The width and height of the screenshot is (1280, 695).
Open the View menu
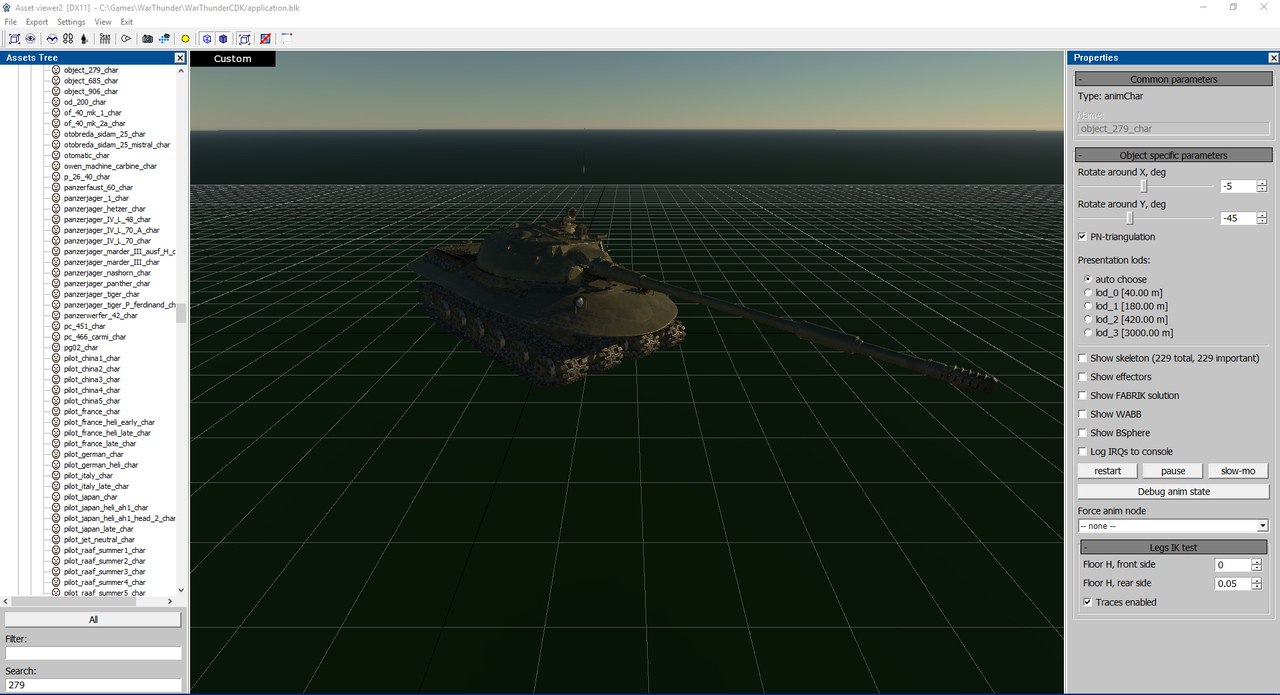pos(103,22)
